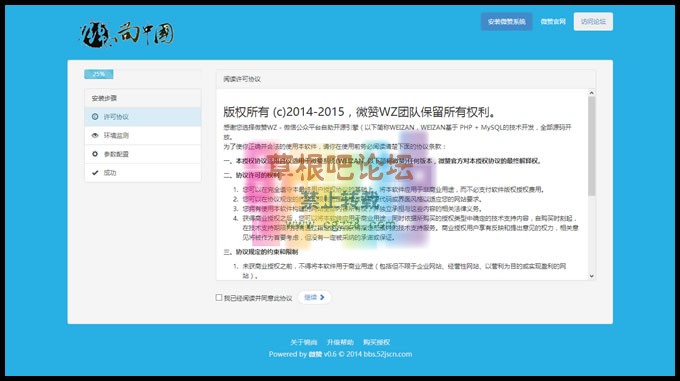This screenshot has width=680, height=381.
Task: Open the 访问论坛 button
Action: coord(593,22)
